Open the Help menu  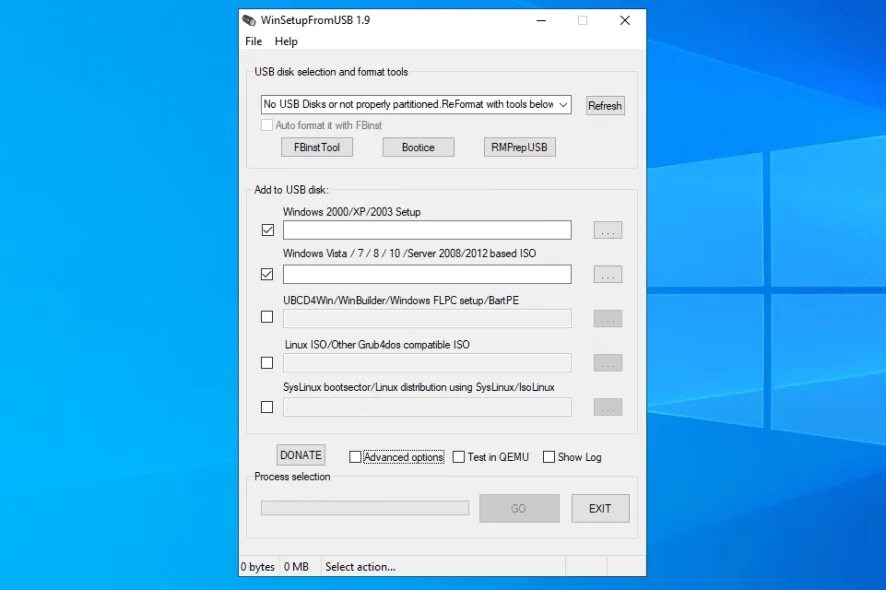[286, 41]
